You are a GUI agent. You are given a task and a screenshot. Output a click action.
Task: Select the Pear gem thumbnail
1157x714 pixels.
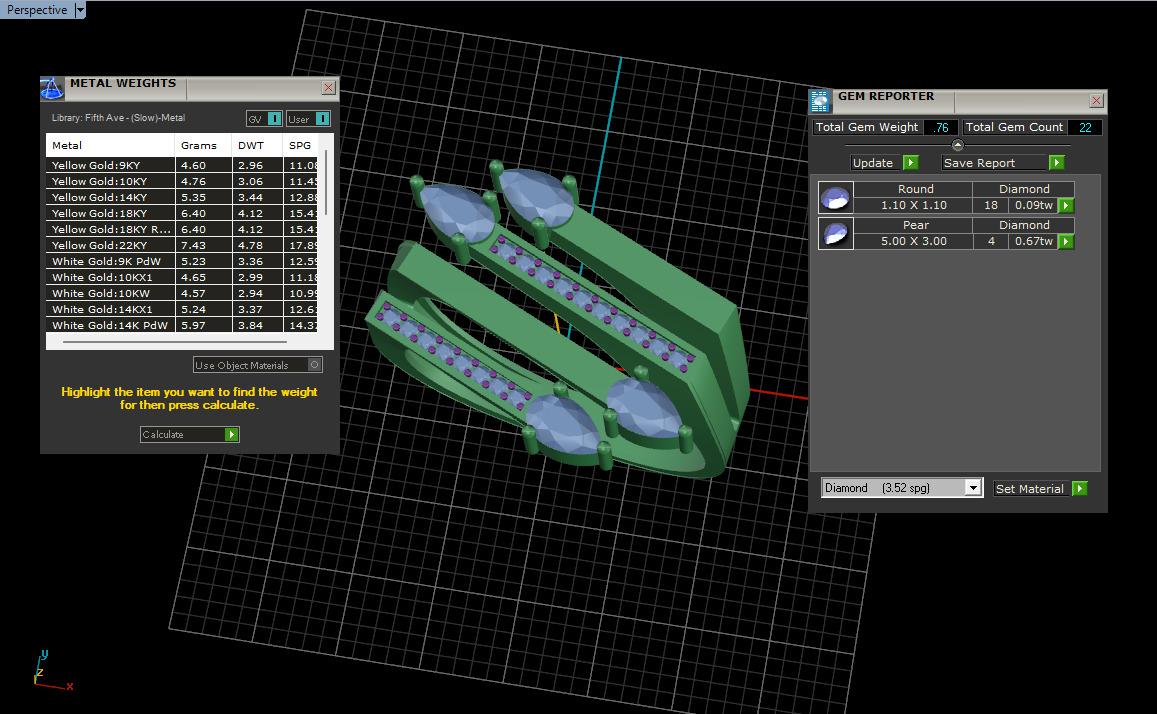836,234
